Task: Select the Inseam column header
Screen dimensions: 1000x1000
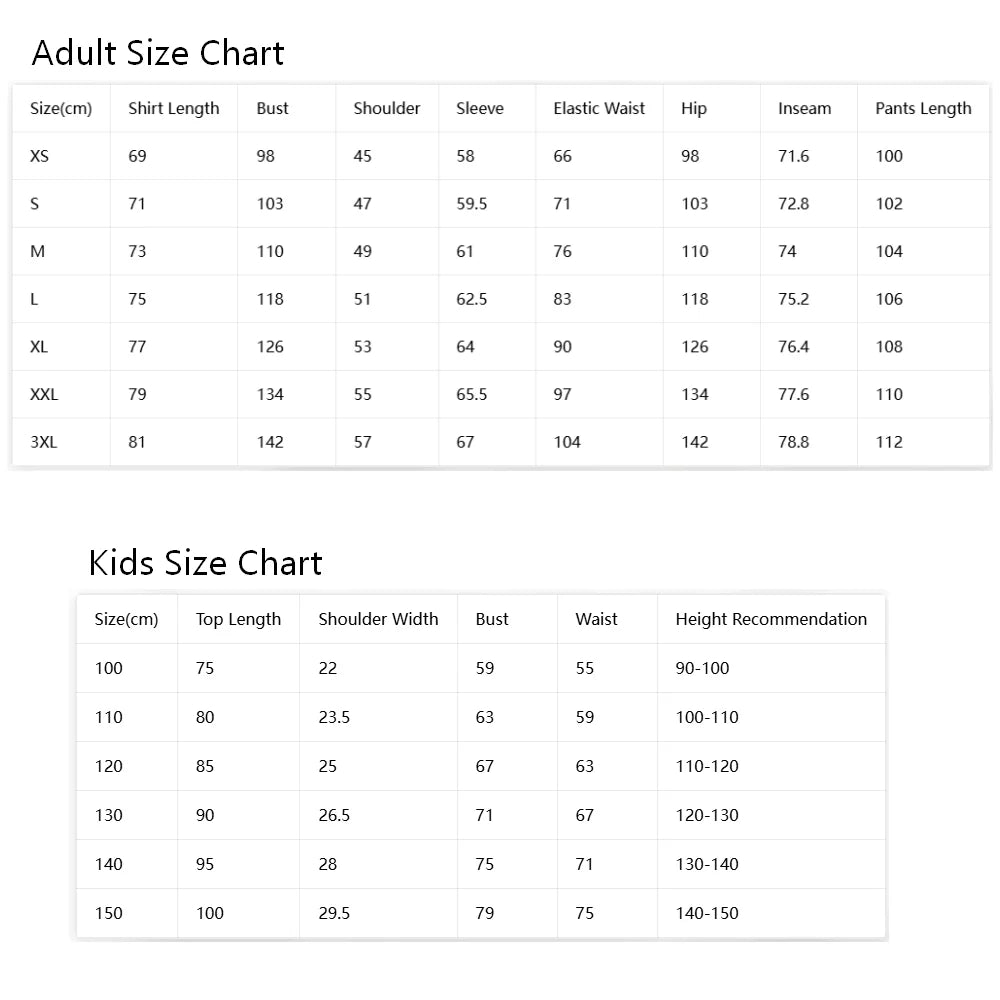Action: point(804,108)
